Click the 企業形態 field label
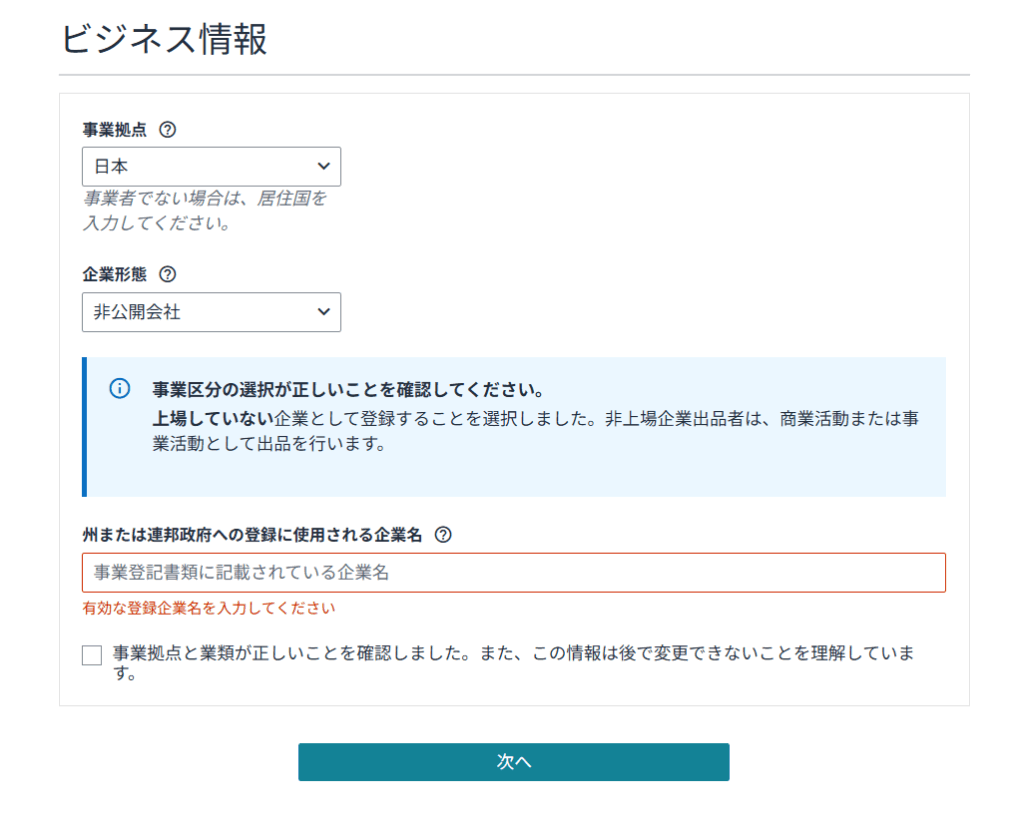 click(115, 274)
